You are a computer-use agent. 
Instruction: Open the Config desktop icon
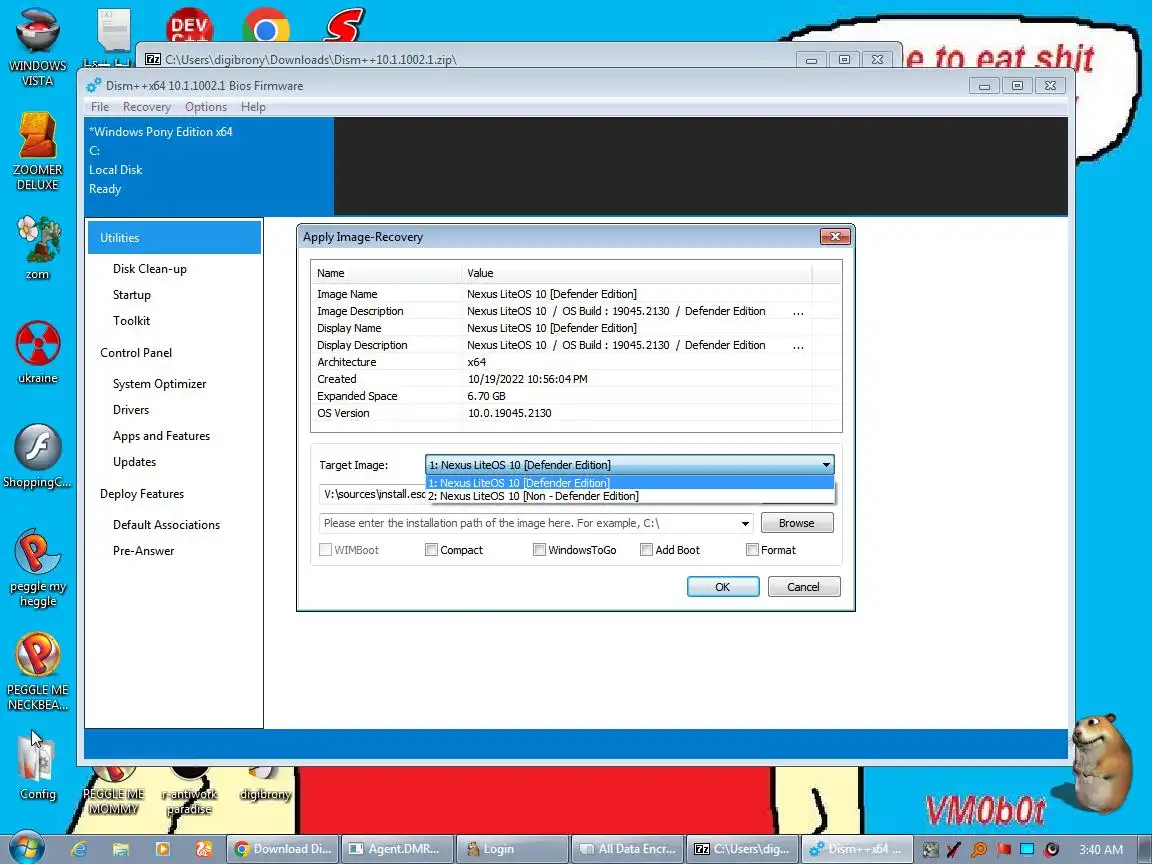pos(37,765)
